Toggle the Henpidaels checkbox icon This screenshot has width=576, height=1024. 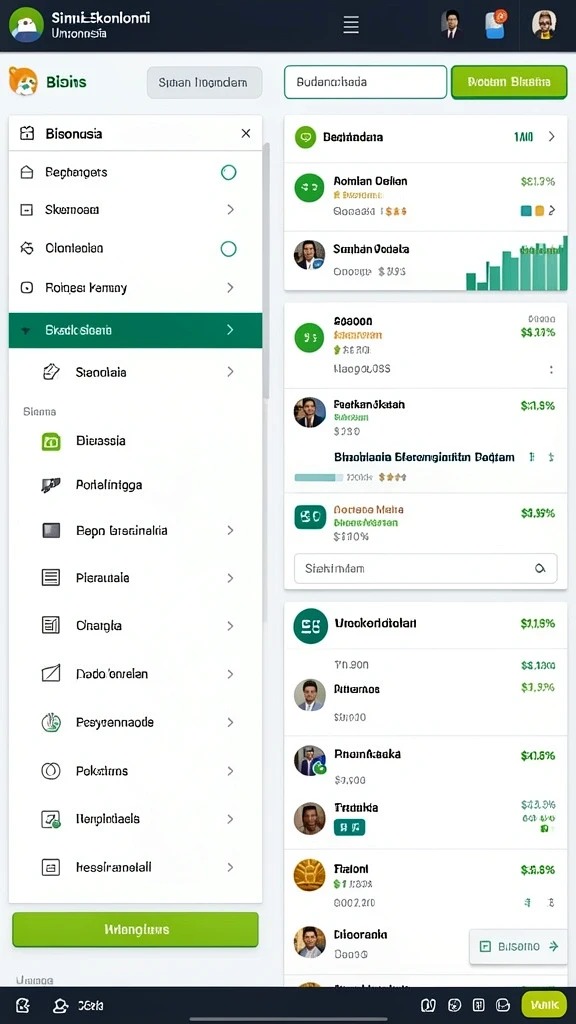point(51,819)
